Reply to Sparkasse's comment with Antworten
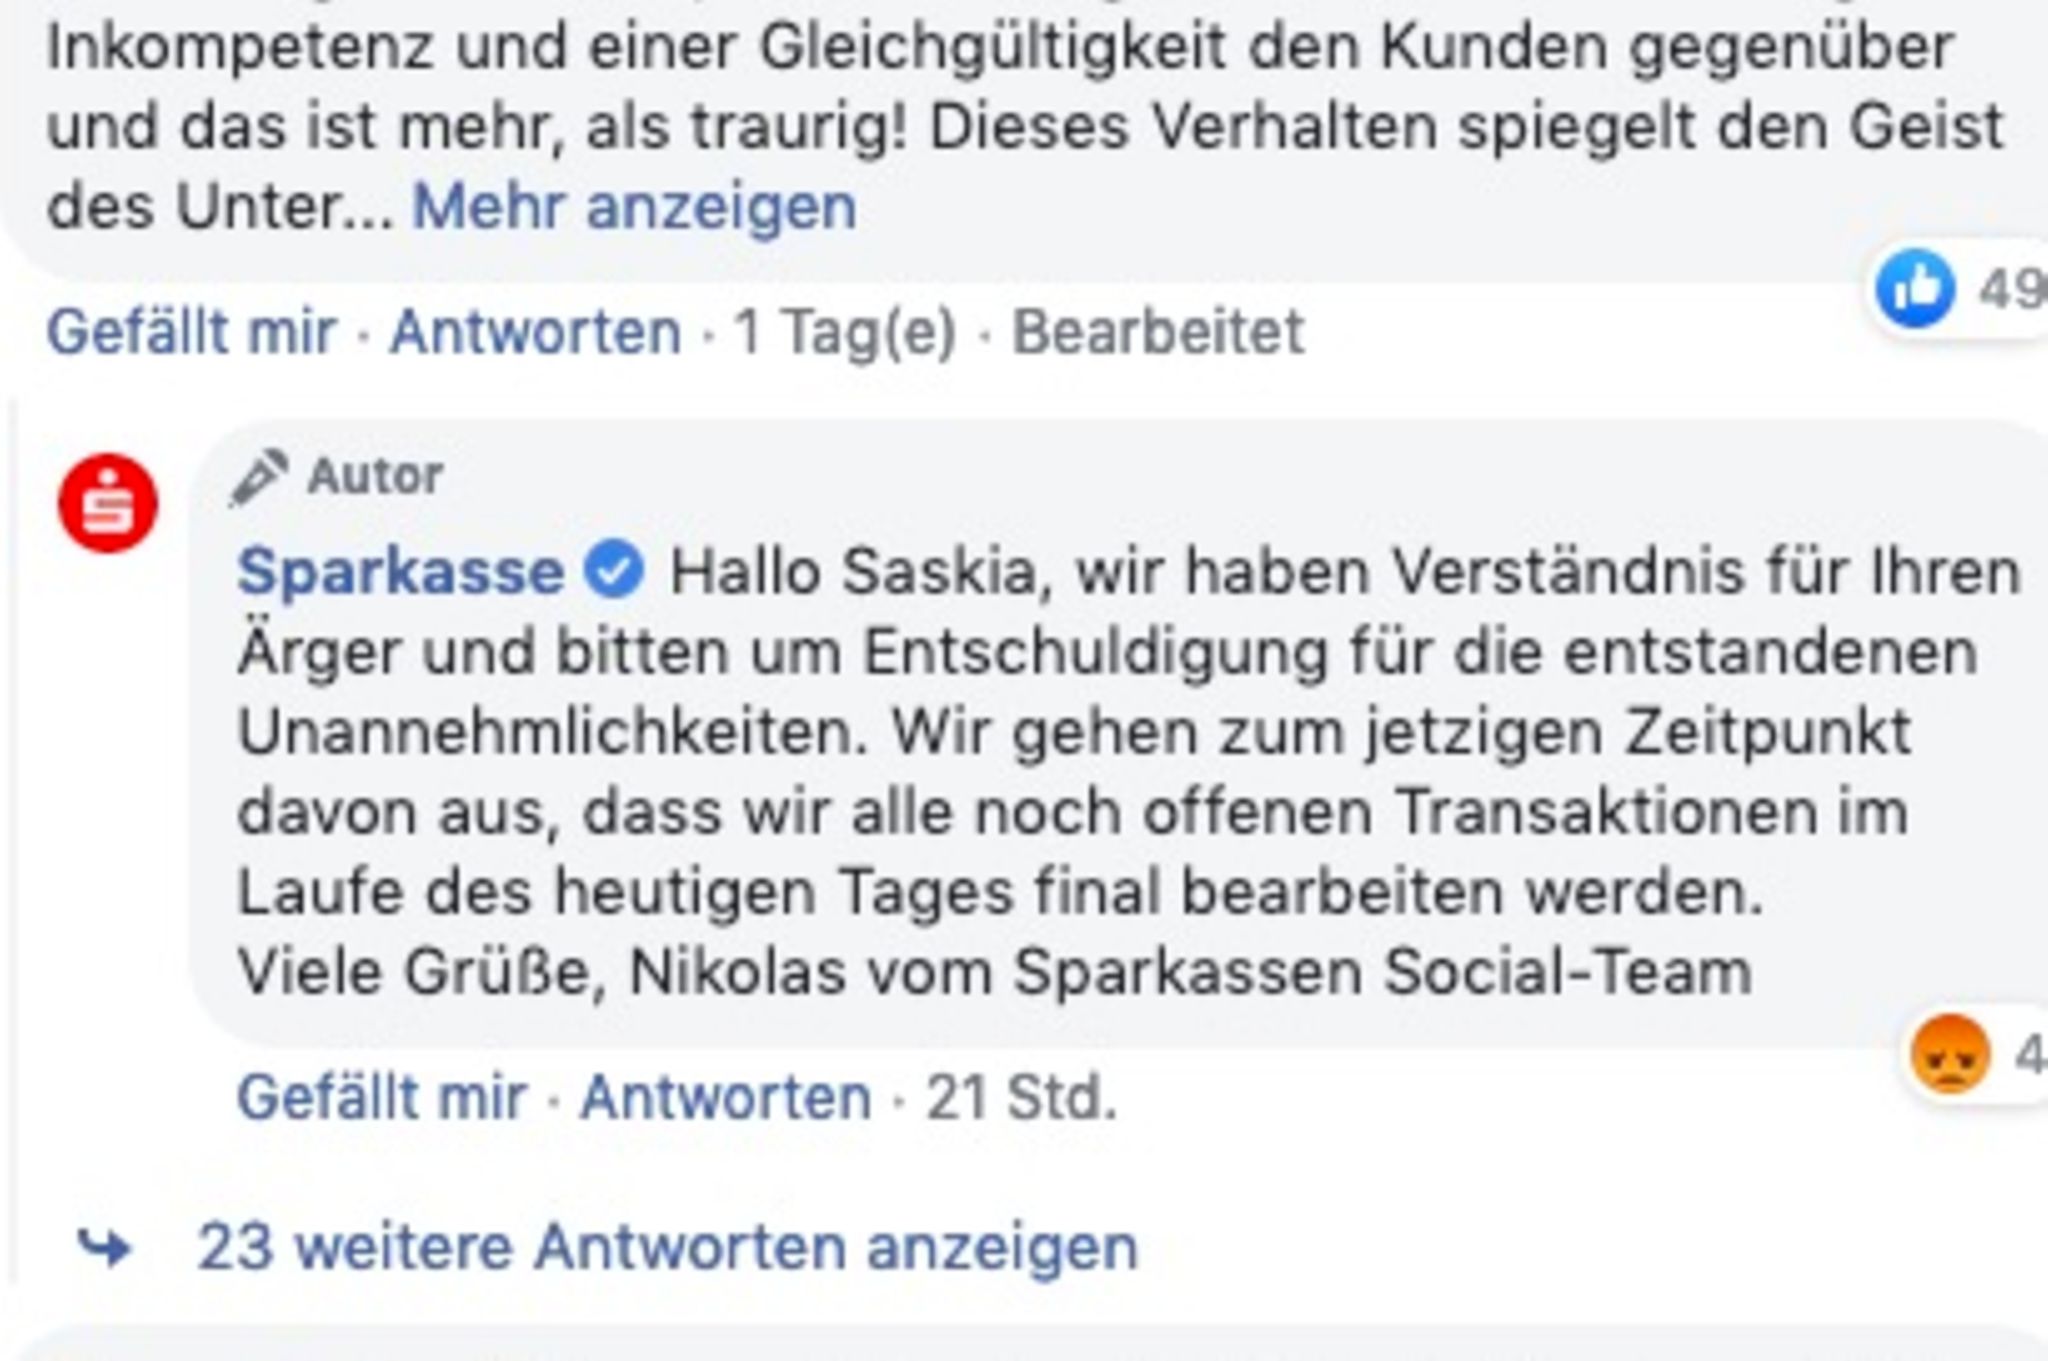This screenshot has height=1361, width=2048. pos(726,1098)
